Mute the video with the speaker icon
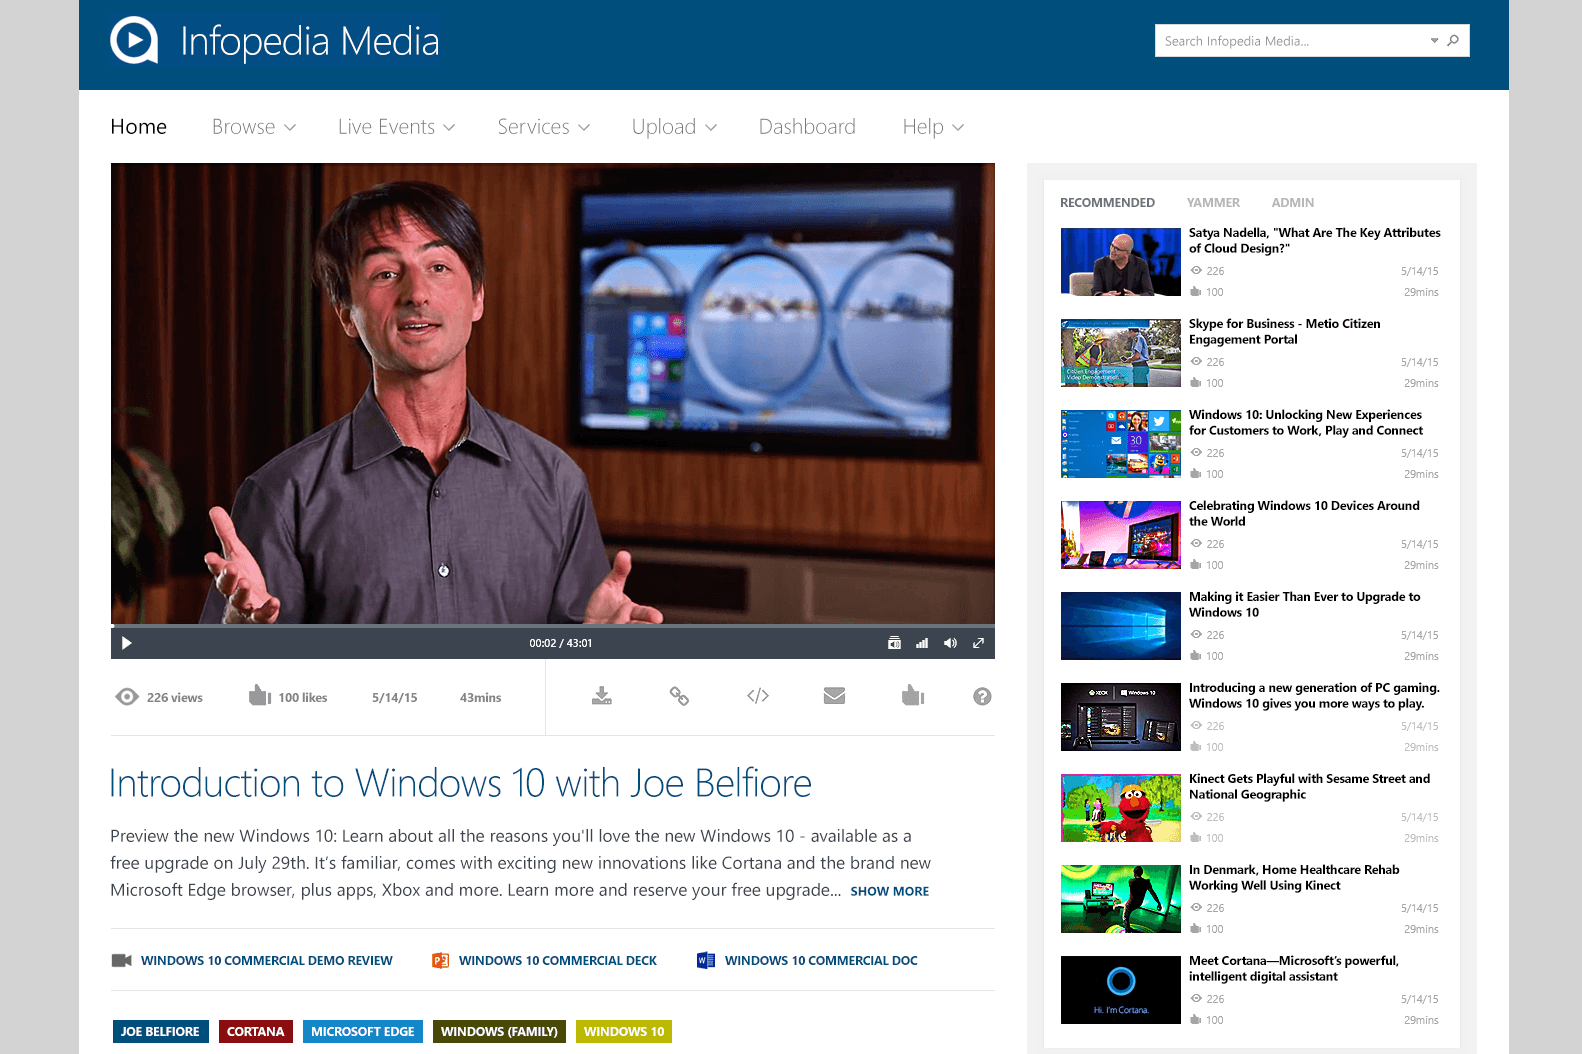The image size is (1582, 1054). pos(950,643)
